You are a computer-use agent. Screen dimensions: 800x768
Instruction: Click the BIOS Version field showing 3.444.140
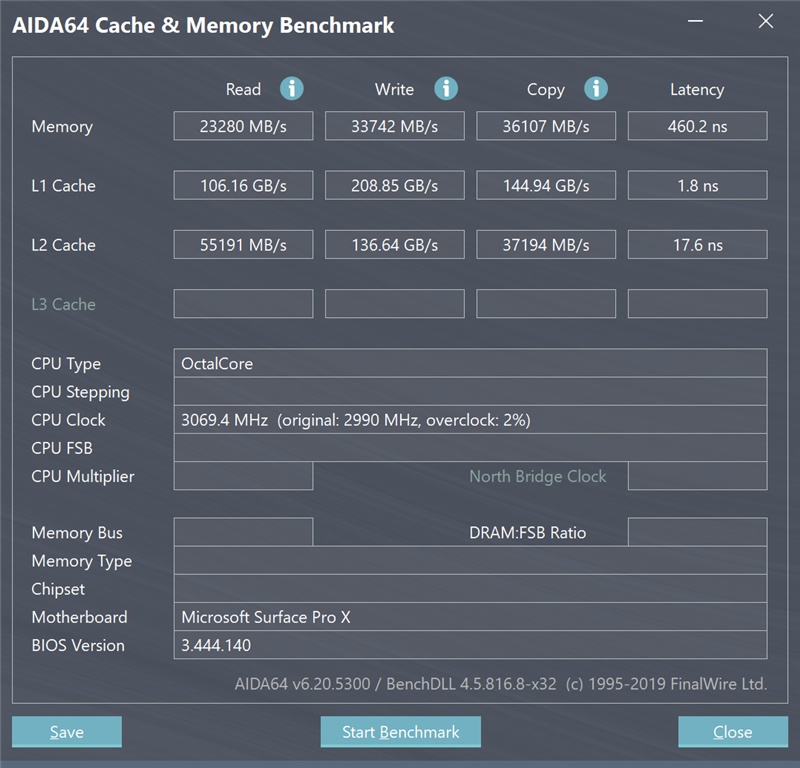[x=470, y=645]
